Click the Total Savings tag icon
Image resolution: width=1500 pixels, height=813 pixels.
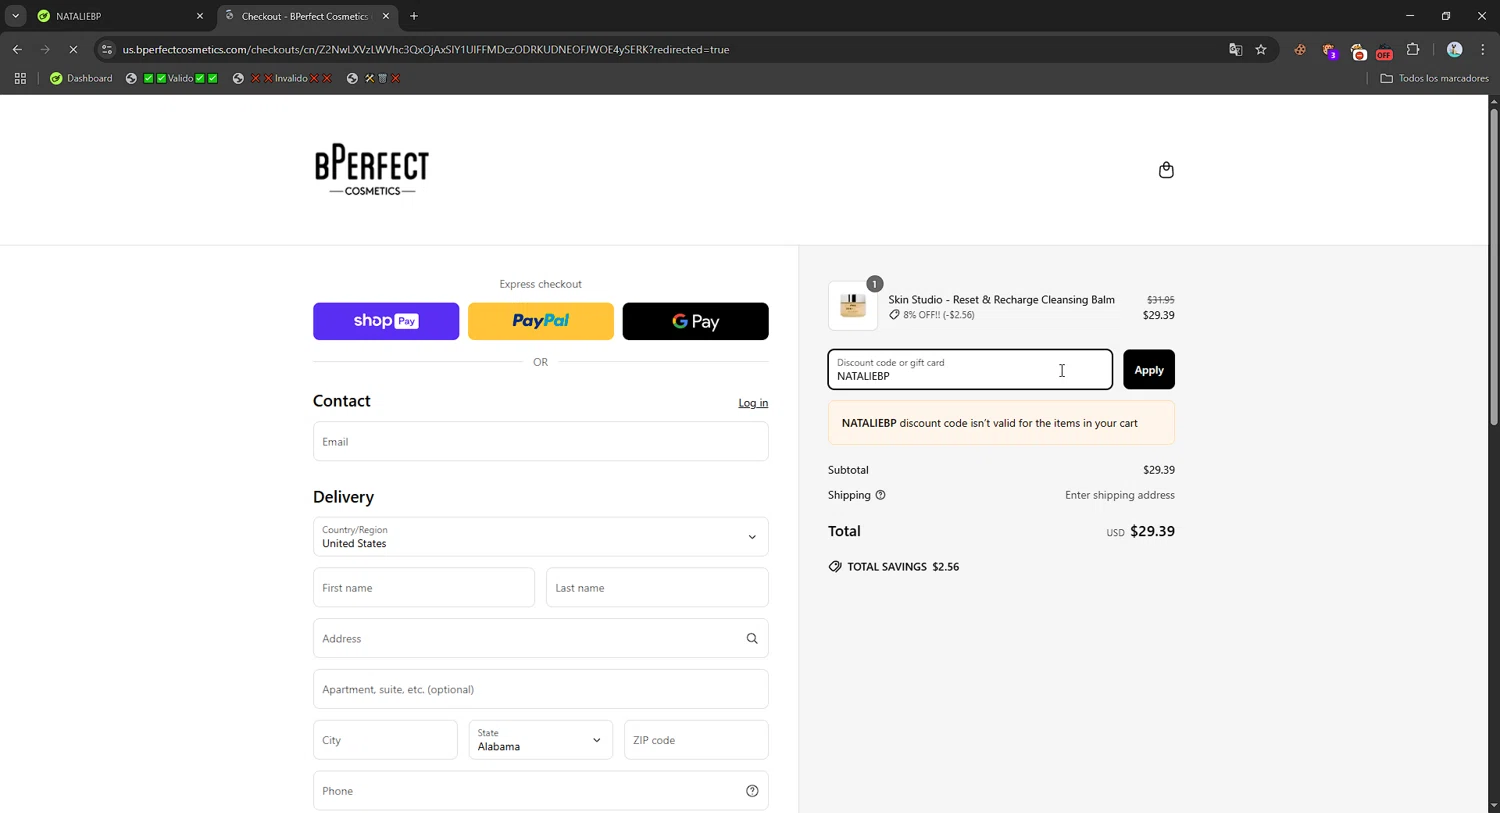[835, 566]
